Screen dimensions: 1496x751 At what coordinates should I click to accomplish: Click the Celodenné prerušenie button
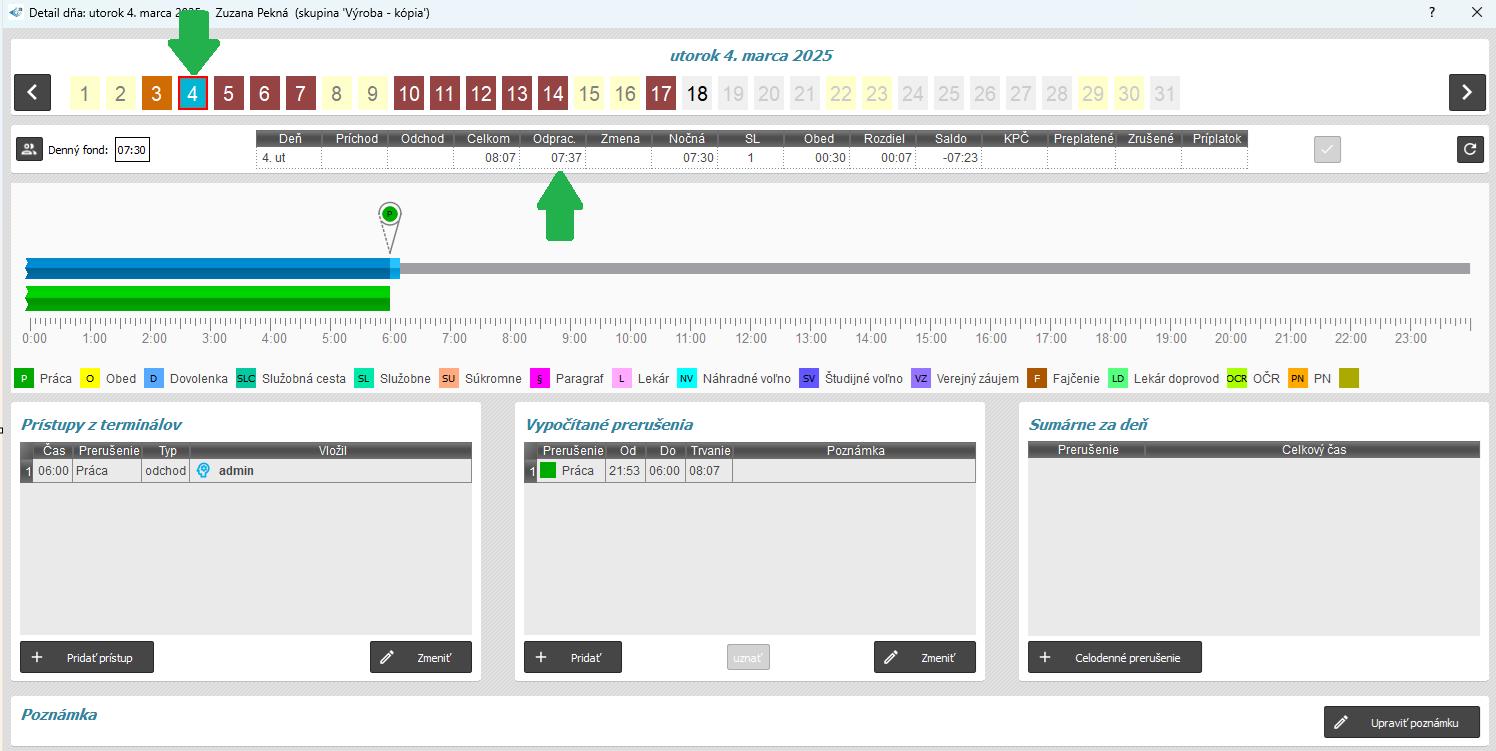click(x=1114, y=657)
